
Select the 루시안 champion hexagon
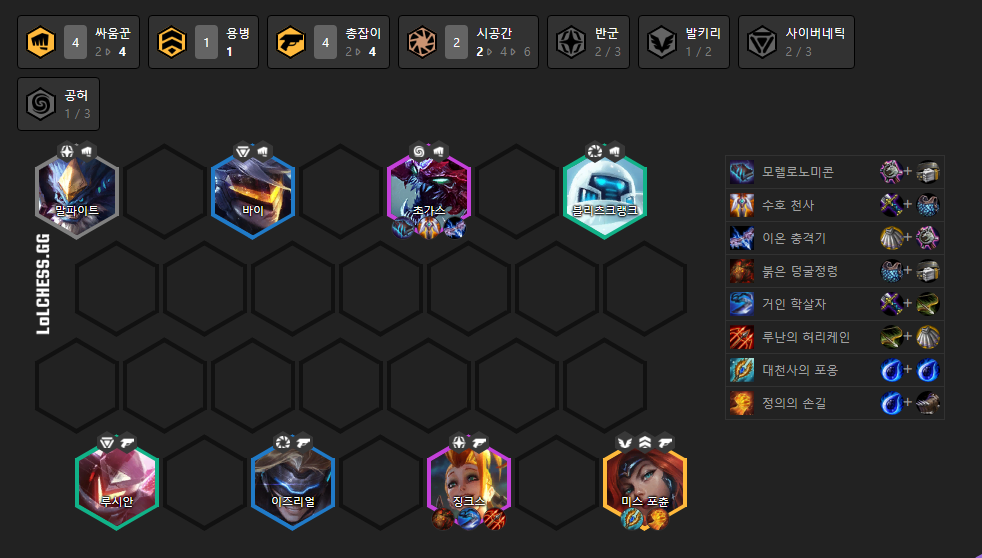point(116,482)
